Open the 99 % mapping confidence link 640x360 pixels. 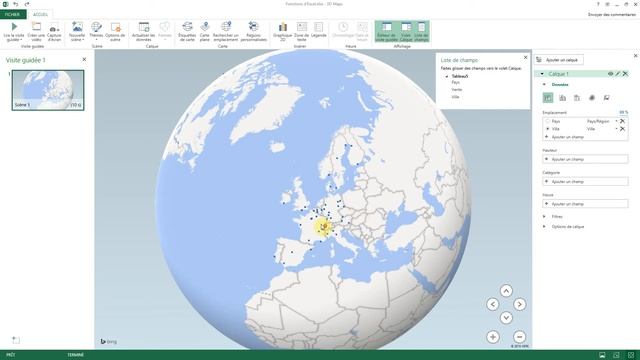[x=623, y=112]
